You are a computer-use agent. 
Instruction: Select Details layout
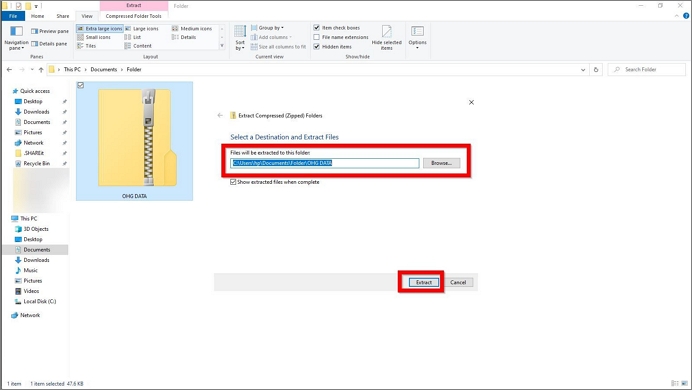point(184,37)
